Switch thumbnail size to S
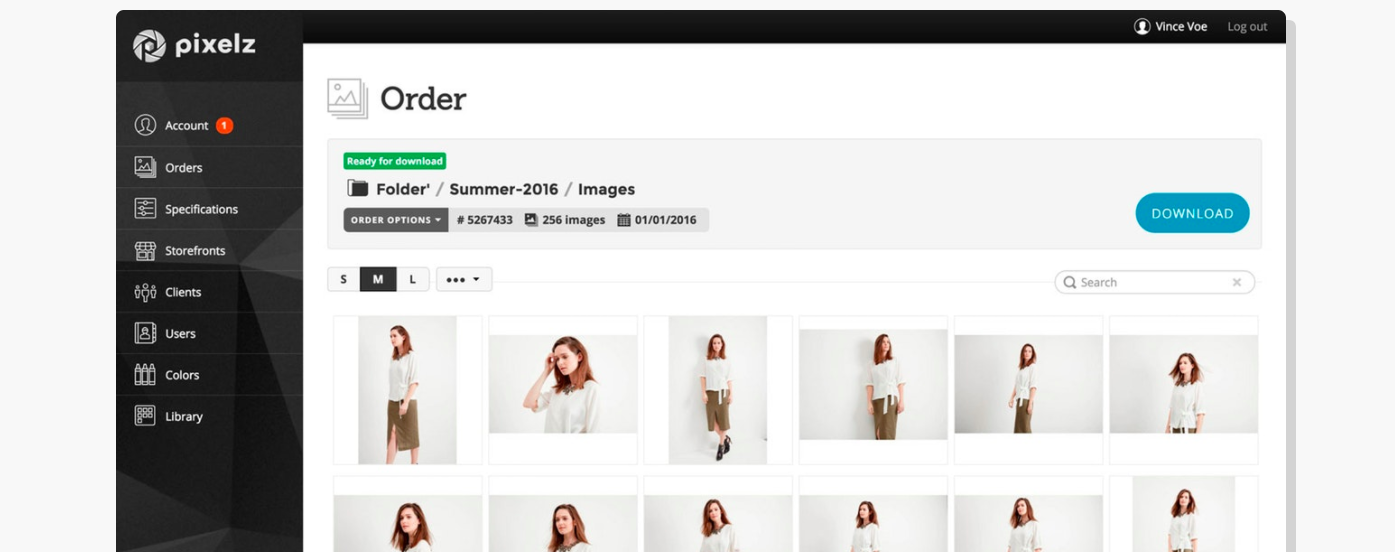This screenshot has width=1395, height=552. click(344, 279)
